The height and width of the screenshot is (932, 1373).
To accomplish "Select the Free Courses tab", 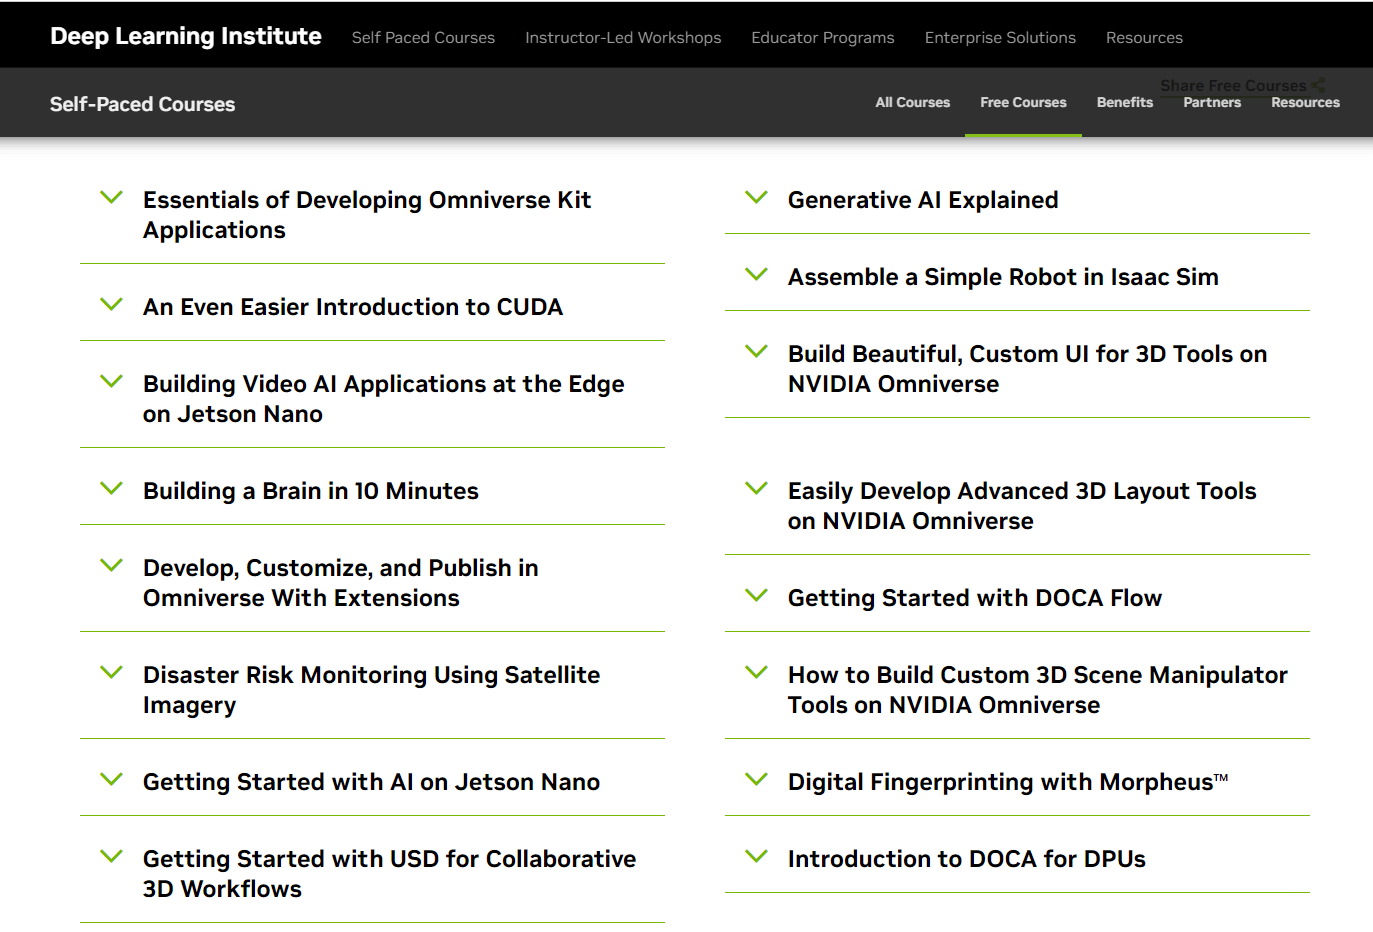I will tap(1023, 102).
